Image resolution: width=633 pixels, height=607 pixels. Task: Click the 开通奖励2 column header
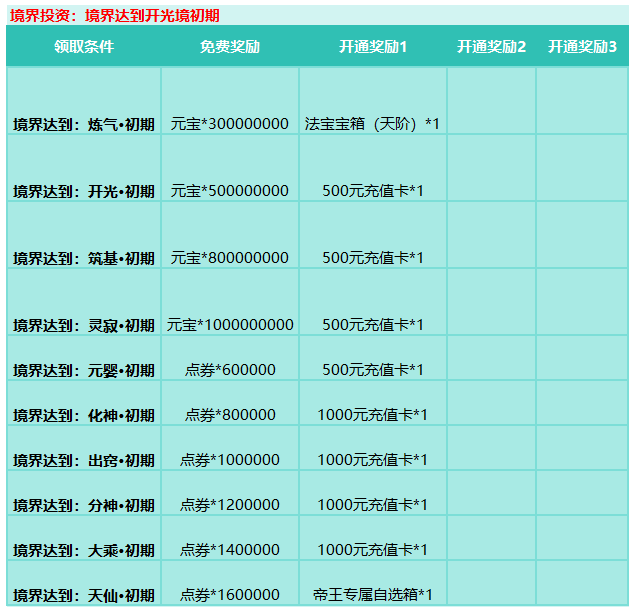click(x=491, y=47)
